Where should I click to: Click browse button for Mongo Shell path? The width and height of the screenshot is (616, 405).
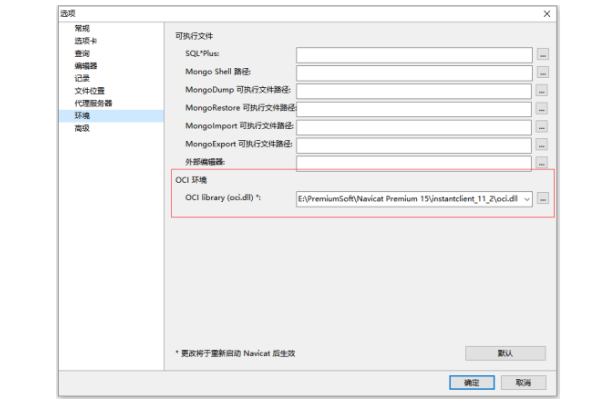point(543,73)
